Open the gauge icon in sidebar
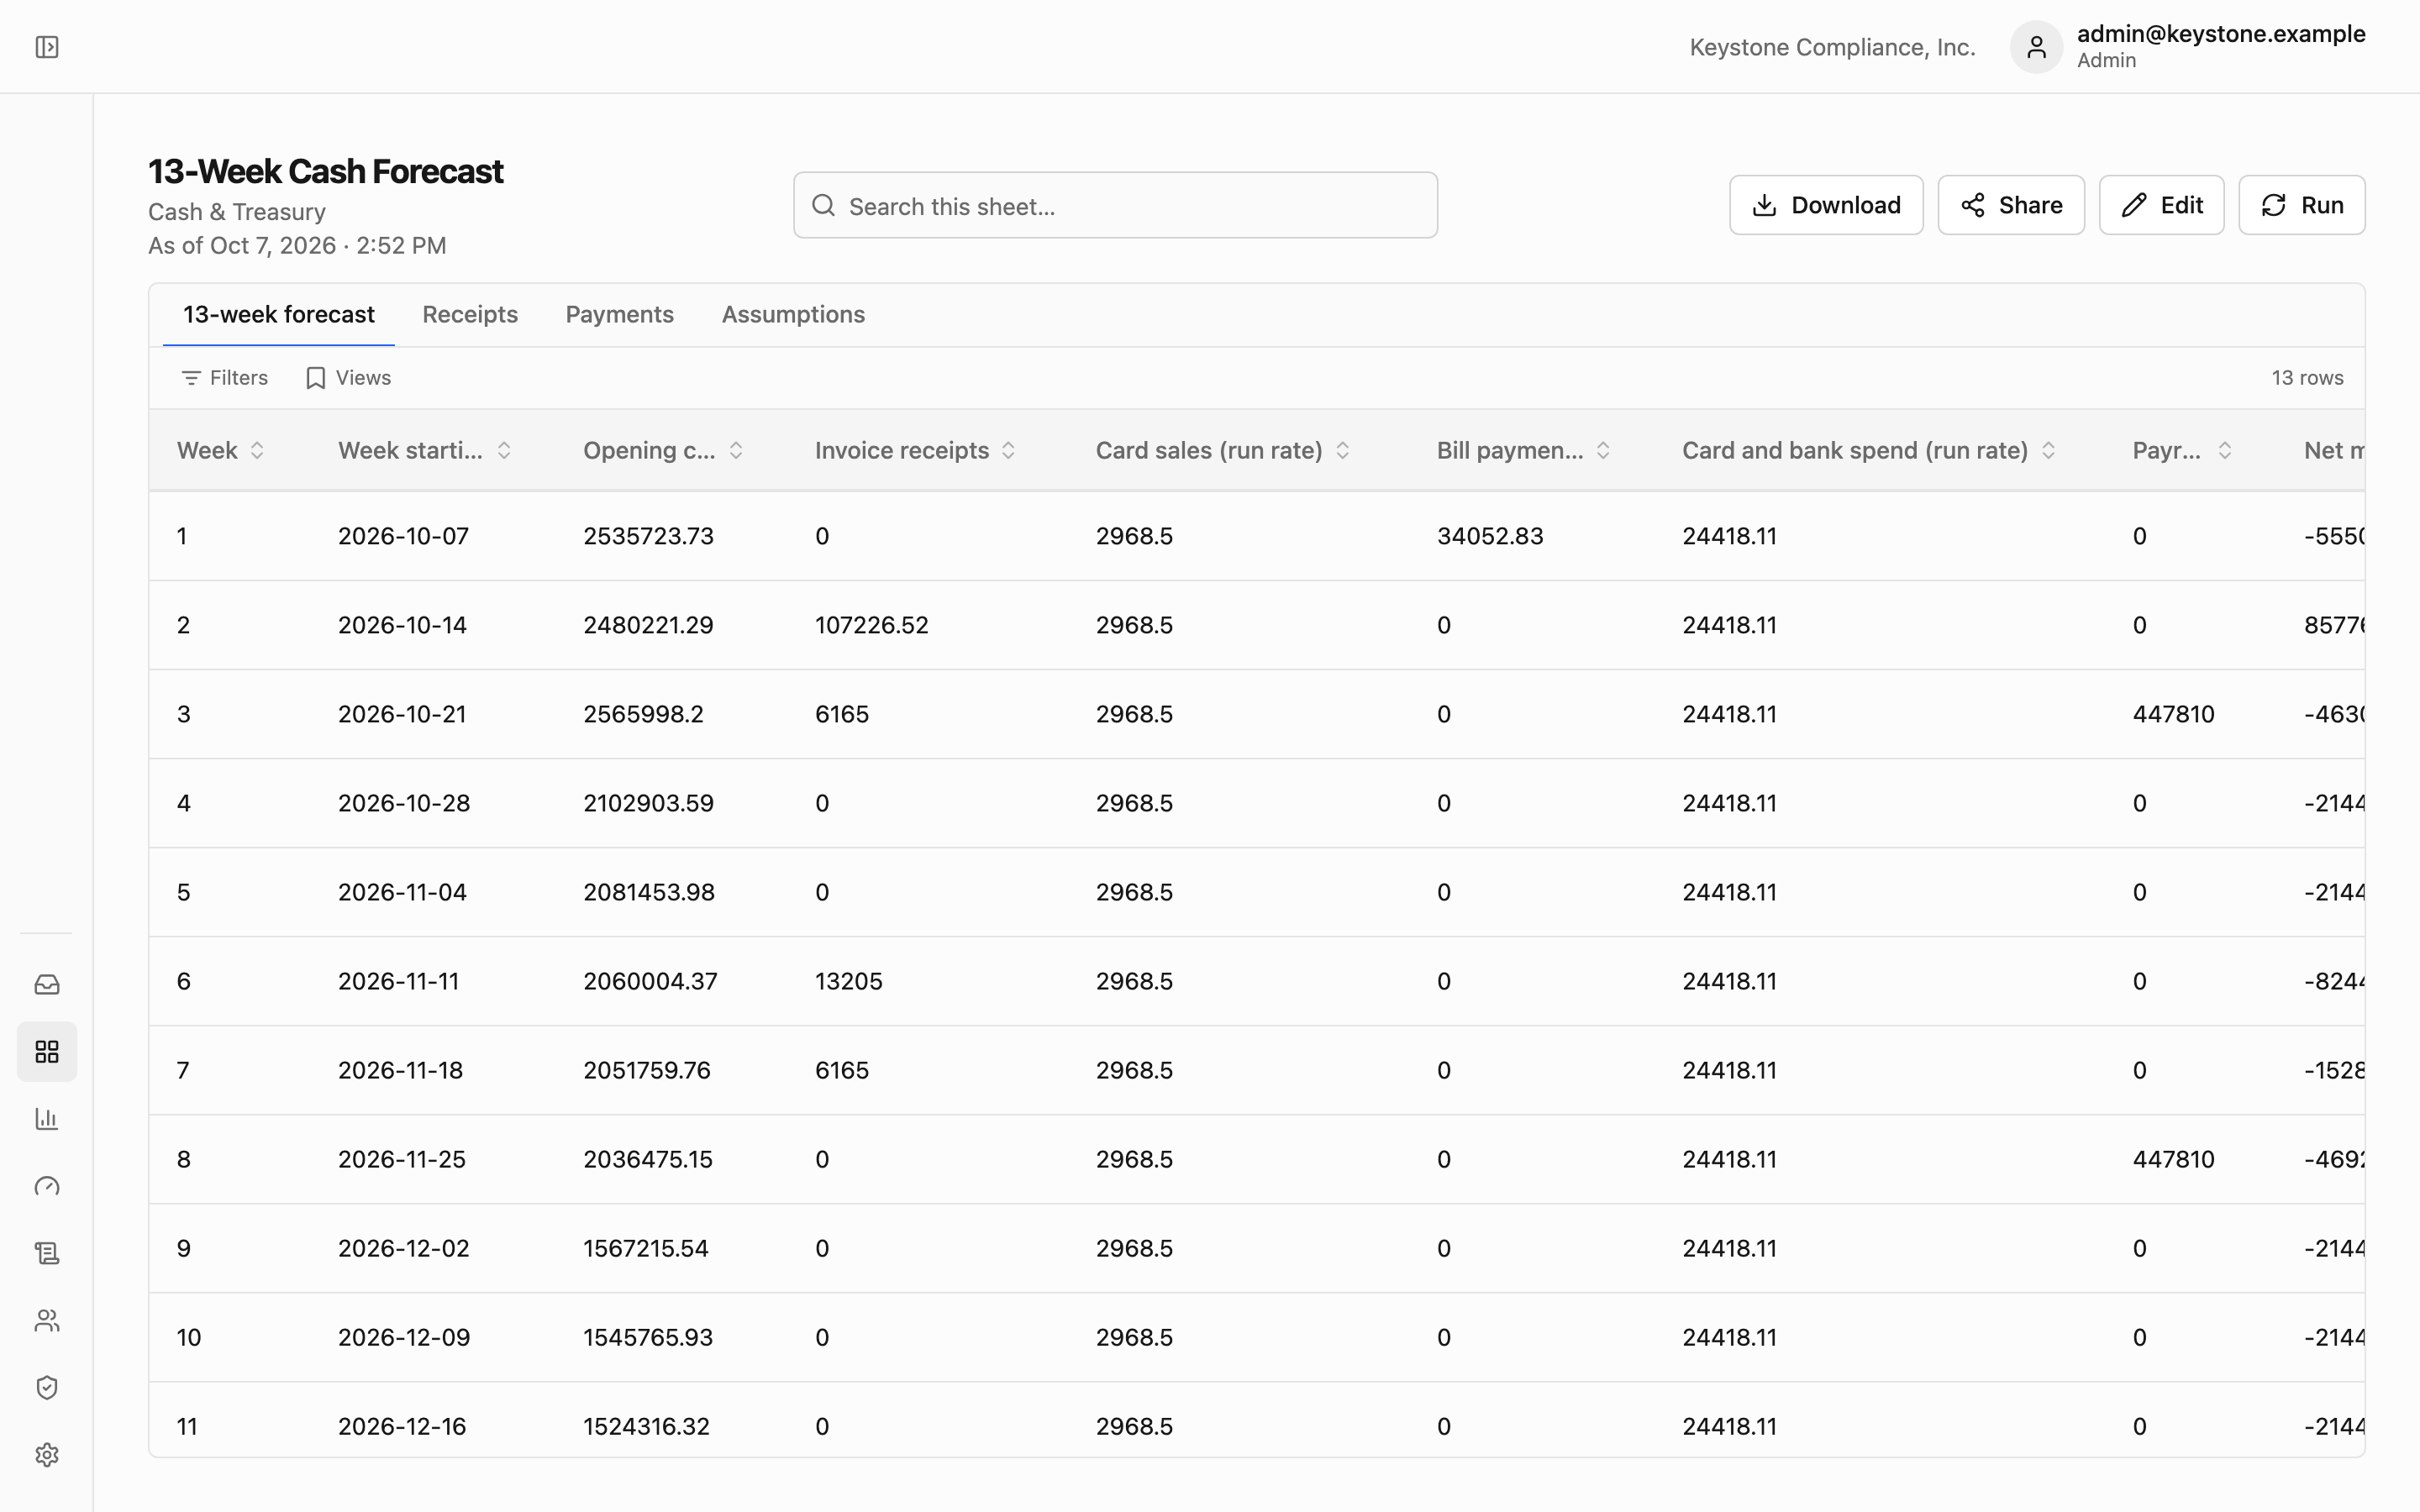2420x1512 pixels. (x=47, y=1186)
